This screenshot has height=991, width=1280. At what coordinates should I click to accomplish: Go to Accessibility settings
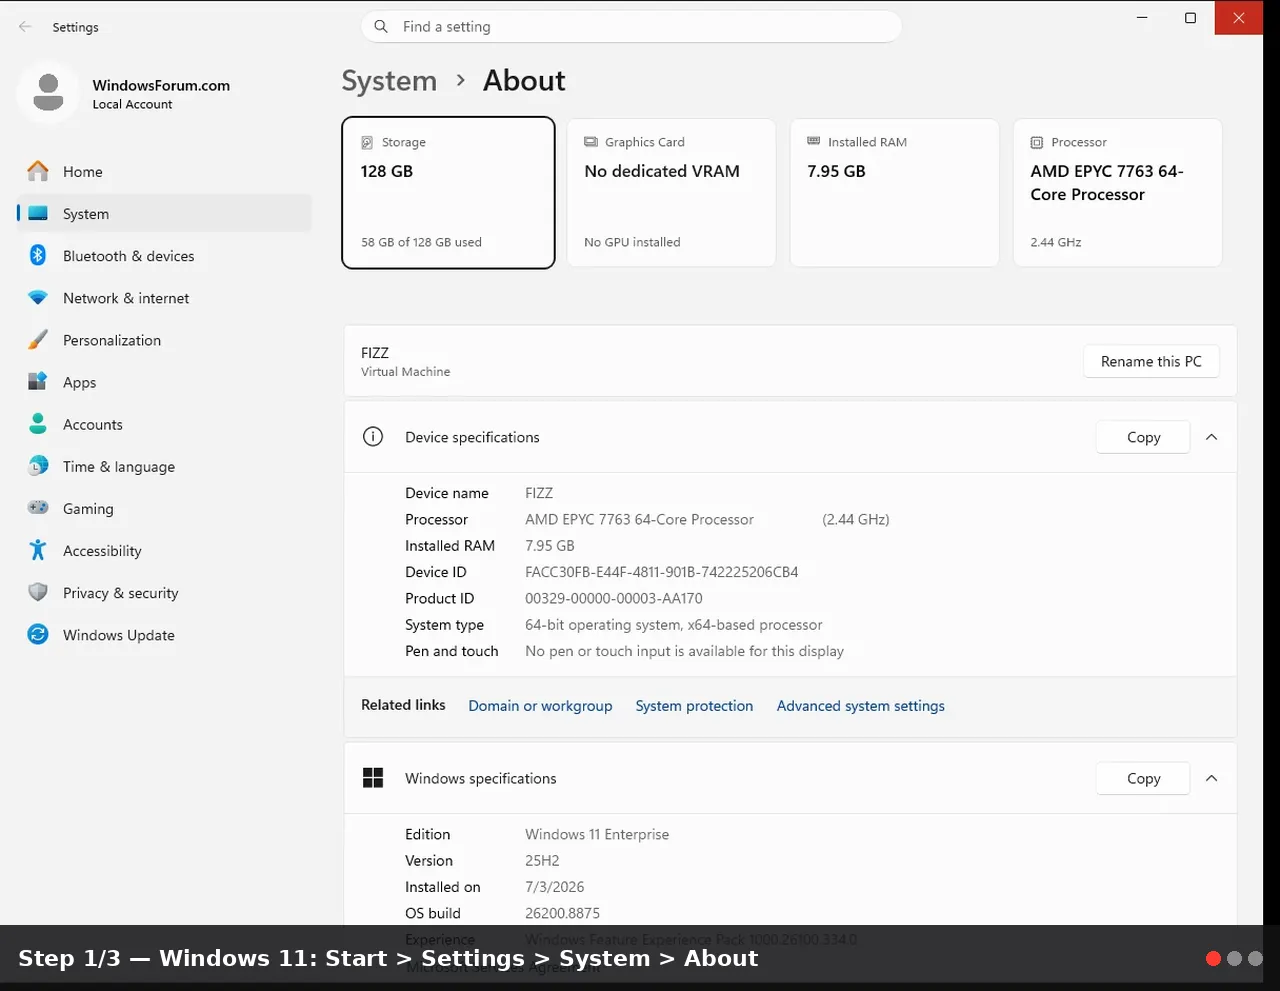point(164,550)
